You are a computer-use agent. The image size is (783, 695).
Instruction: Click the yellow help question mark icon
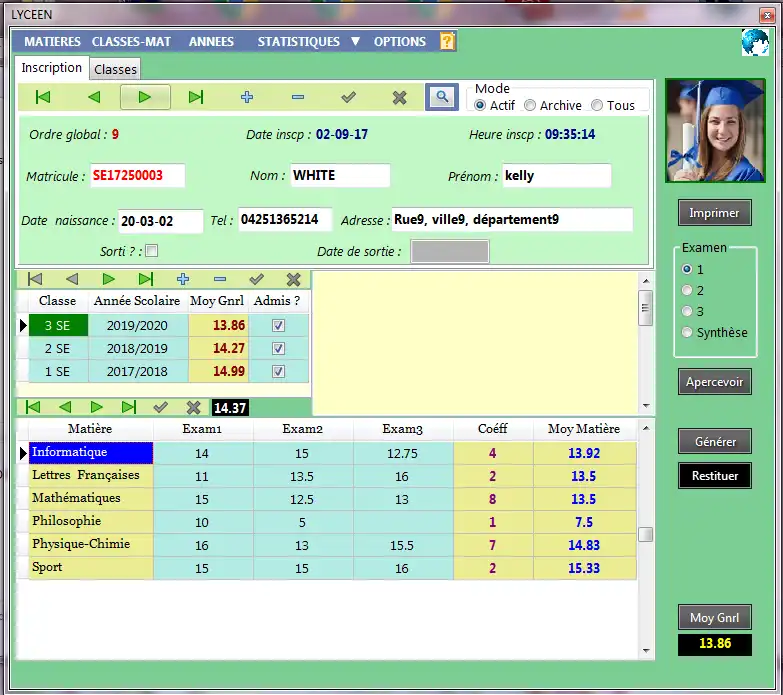447,41
